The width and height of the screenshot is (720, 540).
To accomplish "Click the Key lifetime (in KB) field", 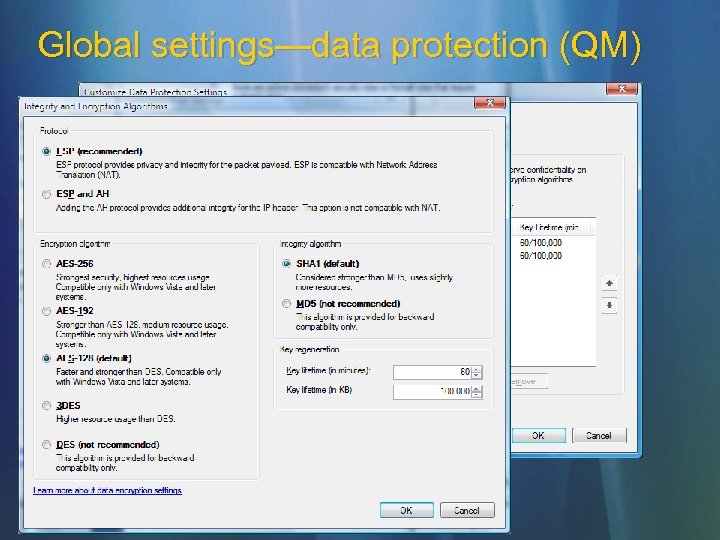I will [433, 392].
